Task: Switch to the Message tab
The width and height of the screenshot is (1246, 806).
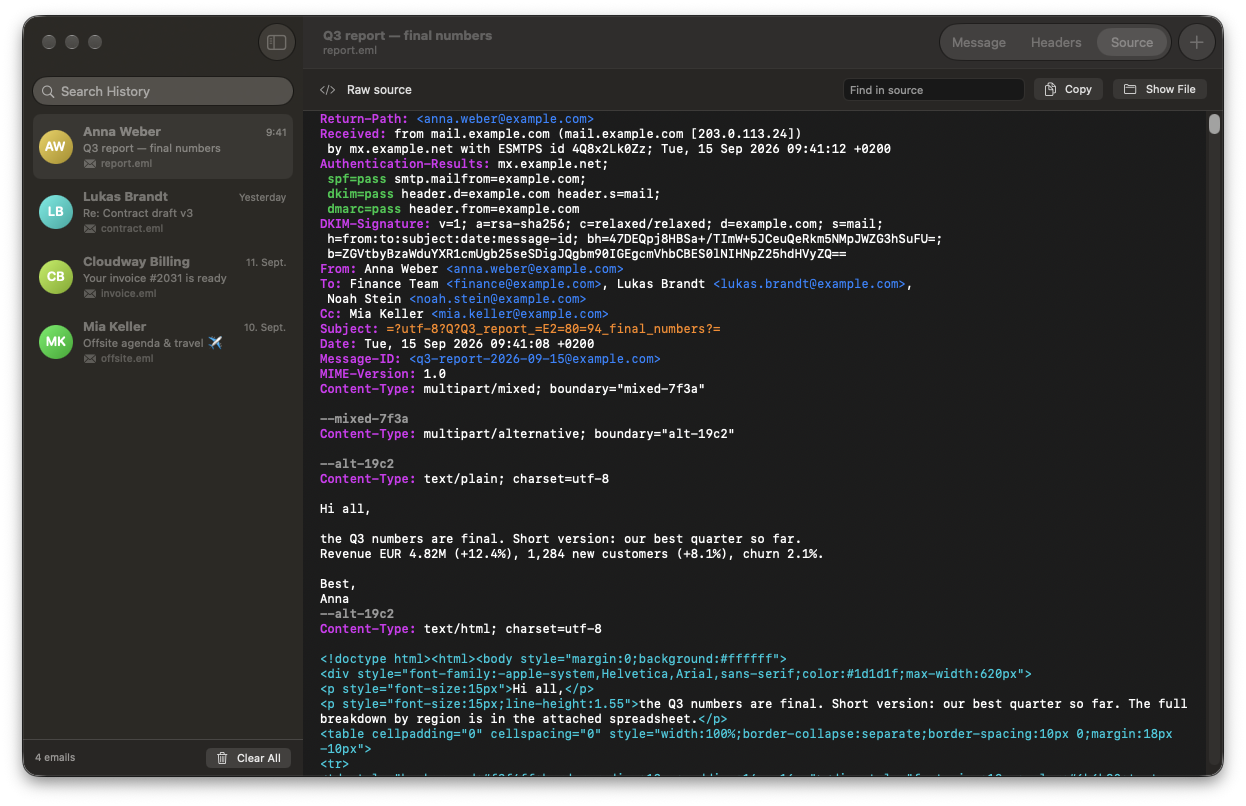Action: pyautogui.click(x=978, y=42)
